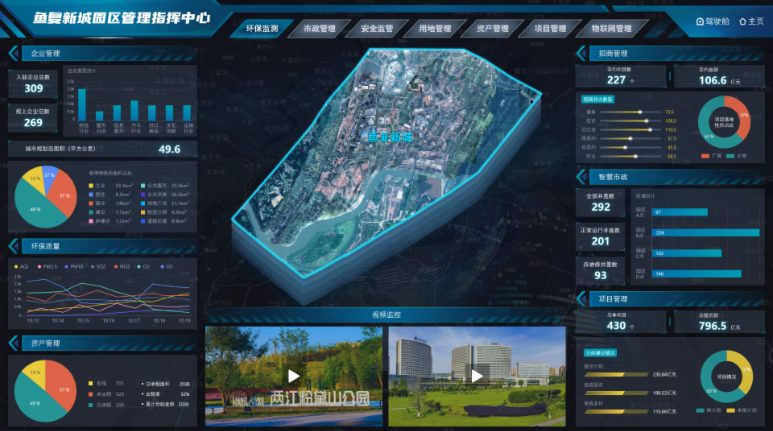Toggle the PM2.5 series in chart legend
773x431 pixels.
click(47, 267)
